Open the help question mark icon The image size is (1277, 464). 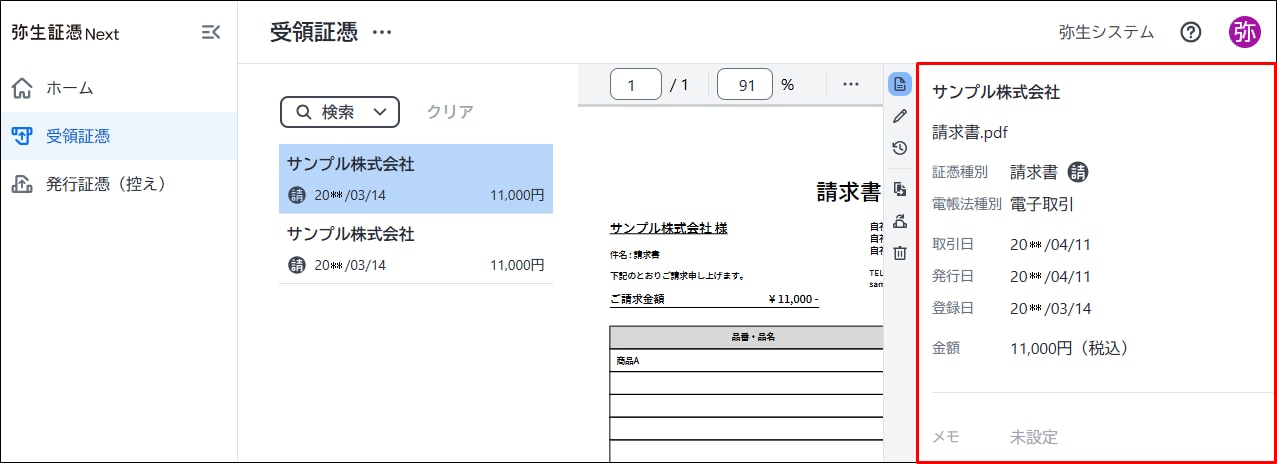pyautogui.click(x=1190, y=32)
